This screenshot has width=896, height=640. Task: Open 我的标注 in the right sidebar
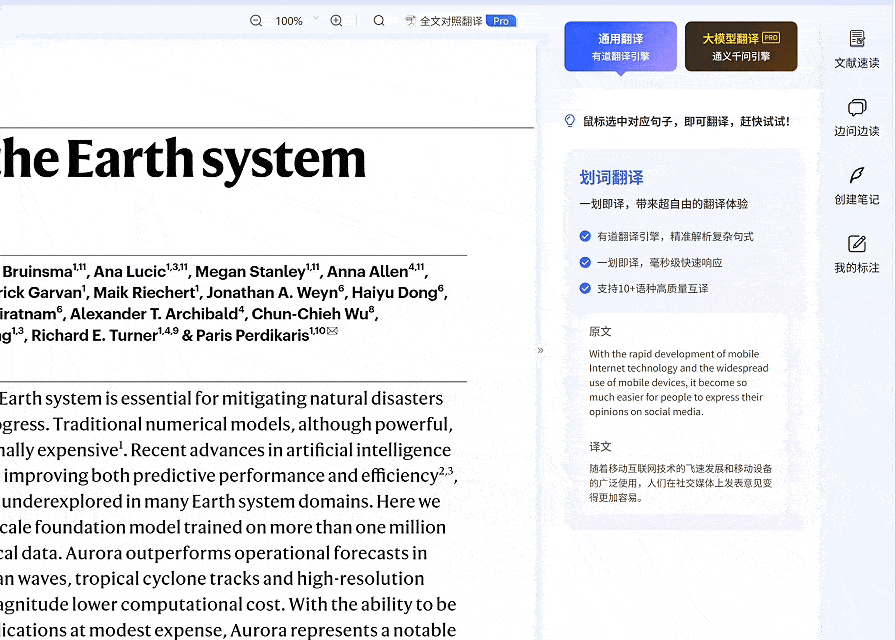click(x=857, y=254)
